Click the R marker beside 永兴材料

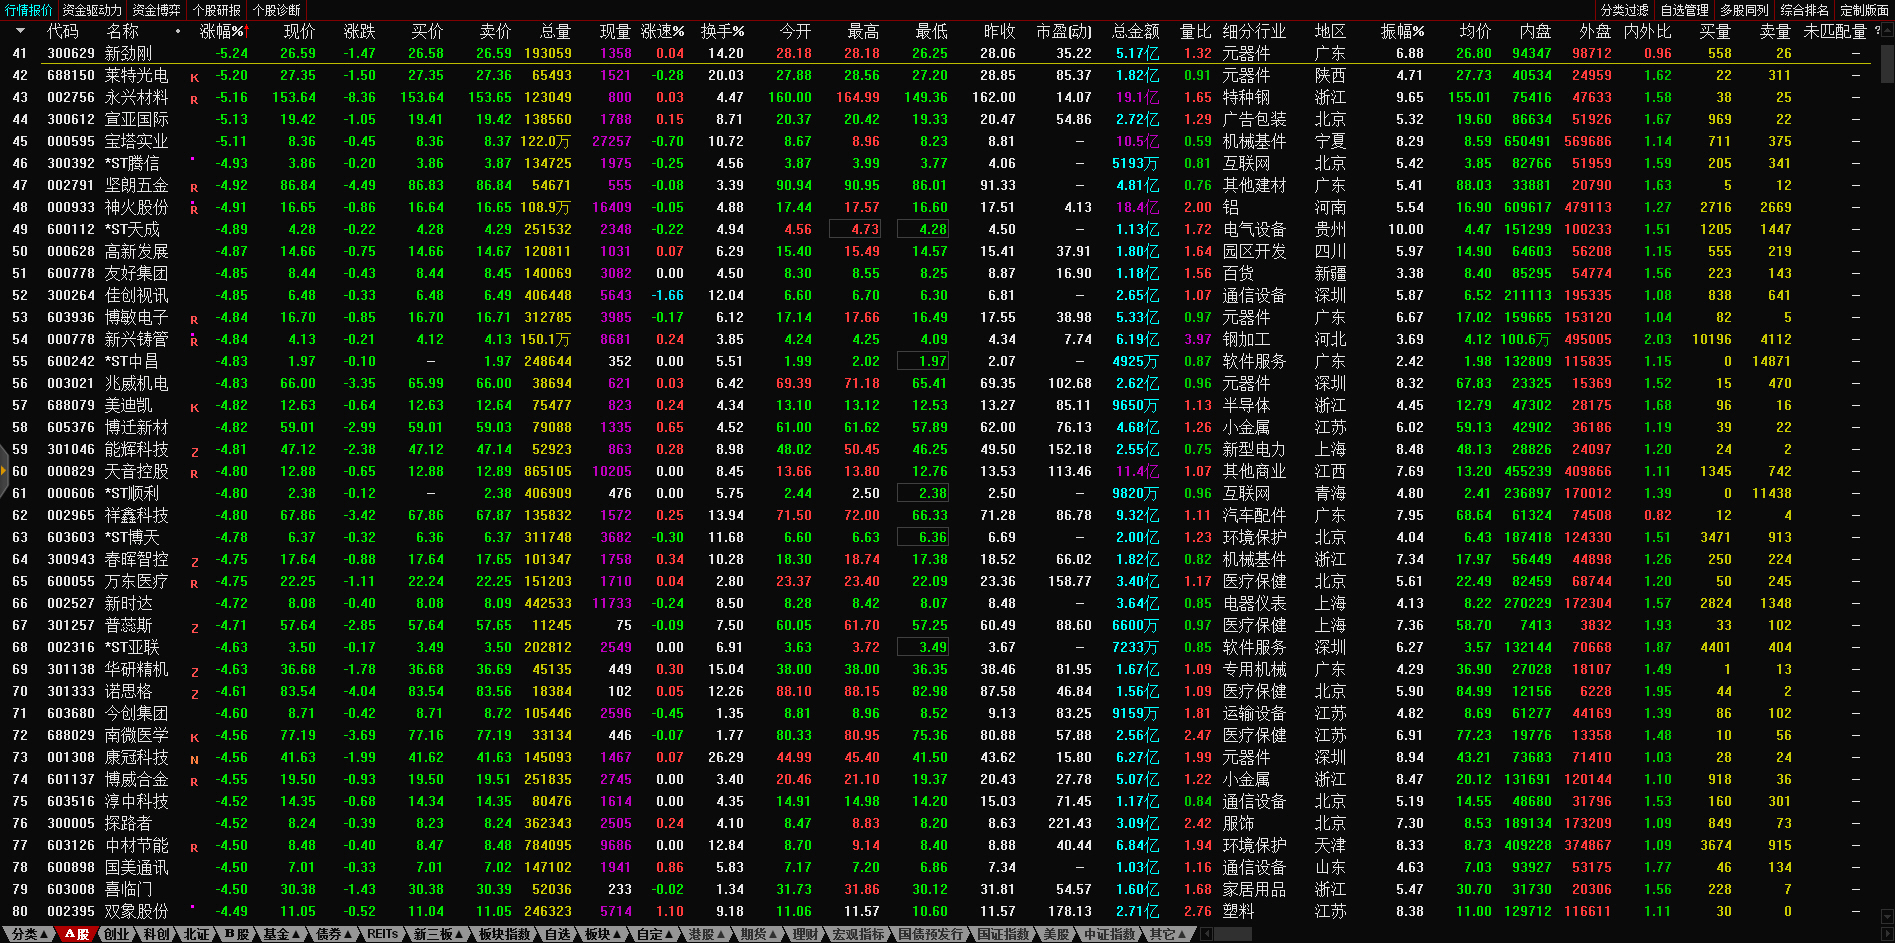[x=194, y=99]
